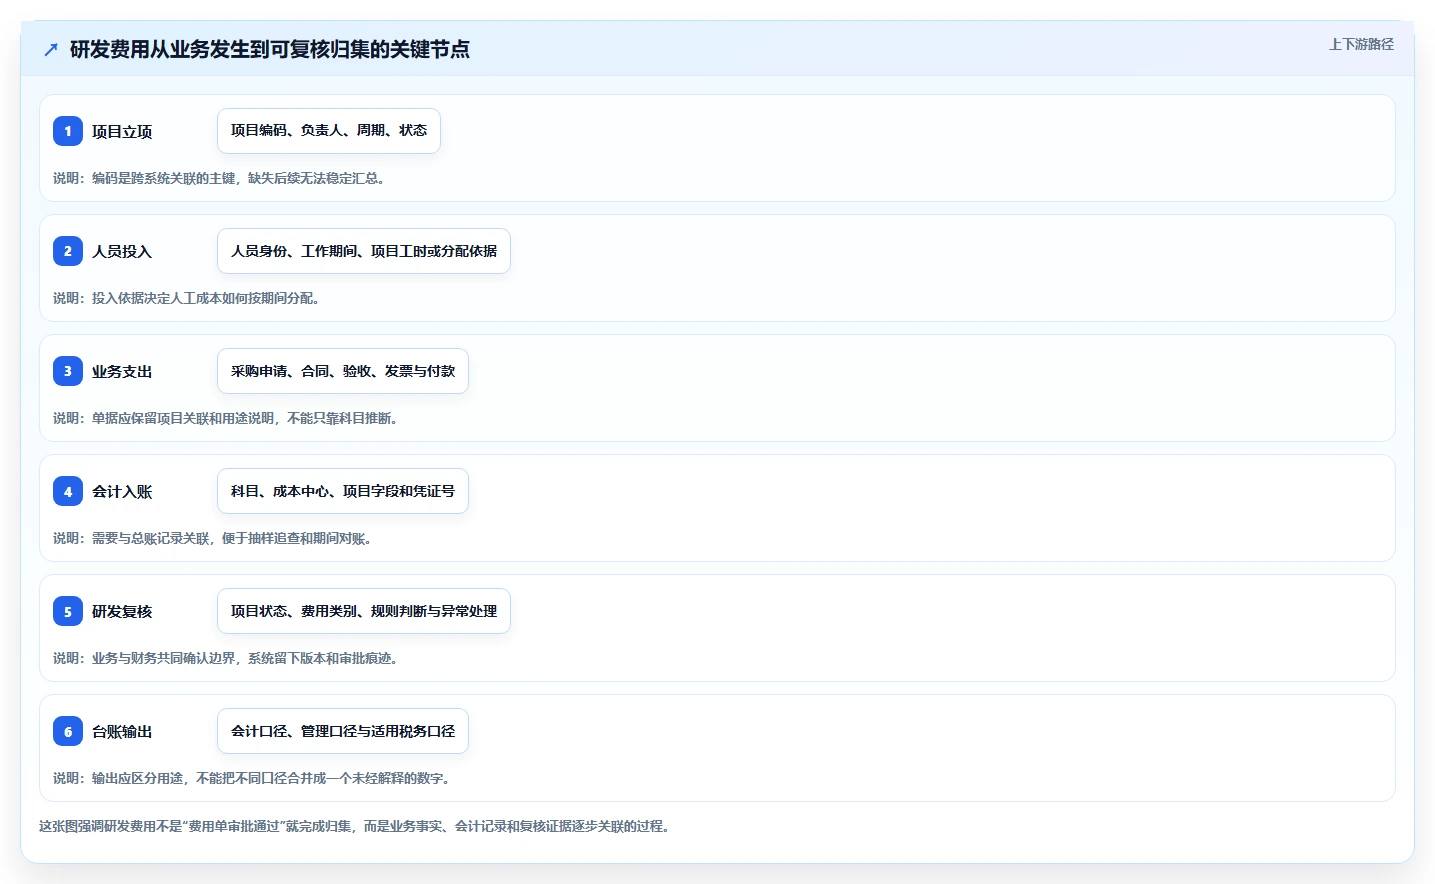Screen dimensions: 1435x884
Task: Click the note 业务与财务共同确认边界
Action: point(226,658)
